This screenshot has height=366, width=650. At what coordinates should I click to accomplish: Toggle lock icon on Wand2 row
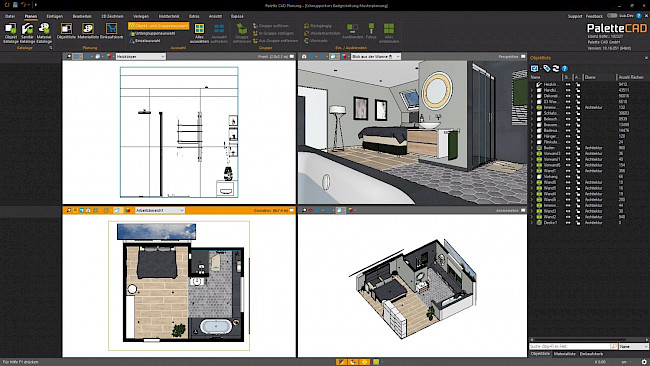pos(578,217)
